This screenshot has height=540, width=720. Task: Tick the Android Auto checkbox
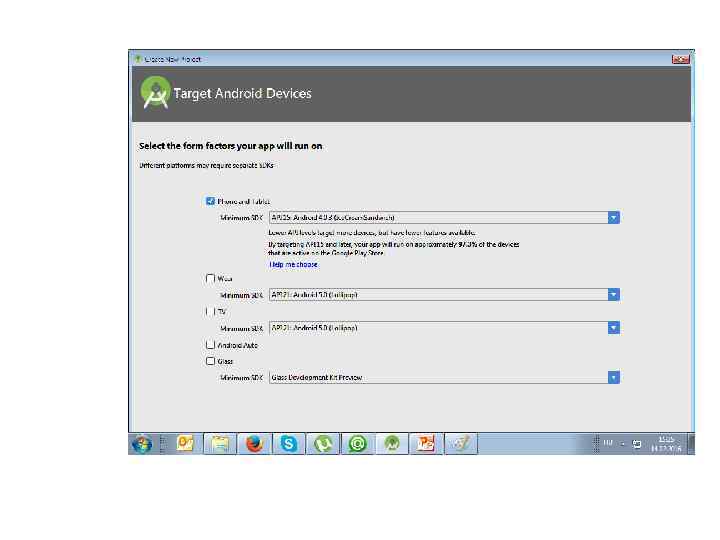coord(210,345)
